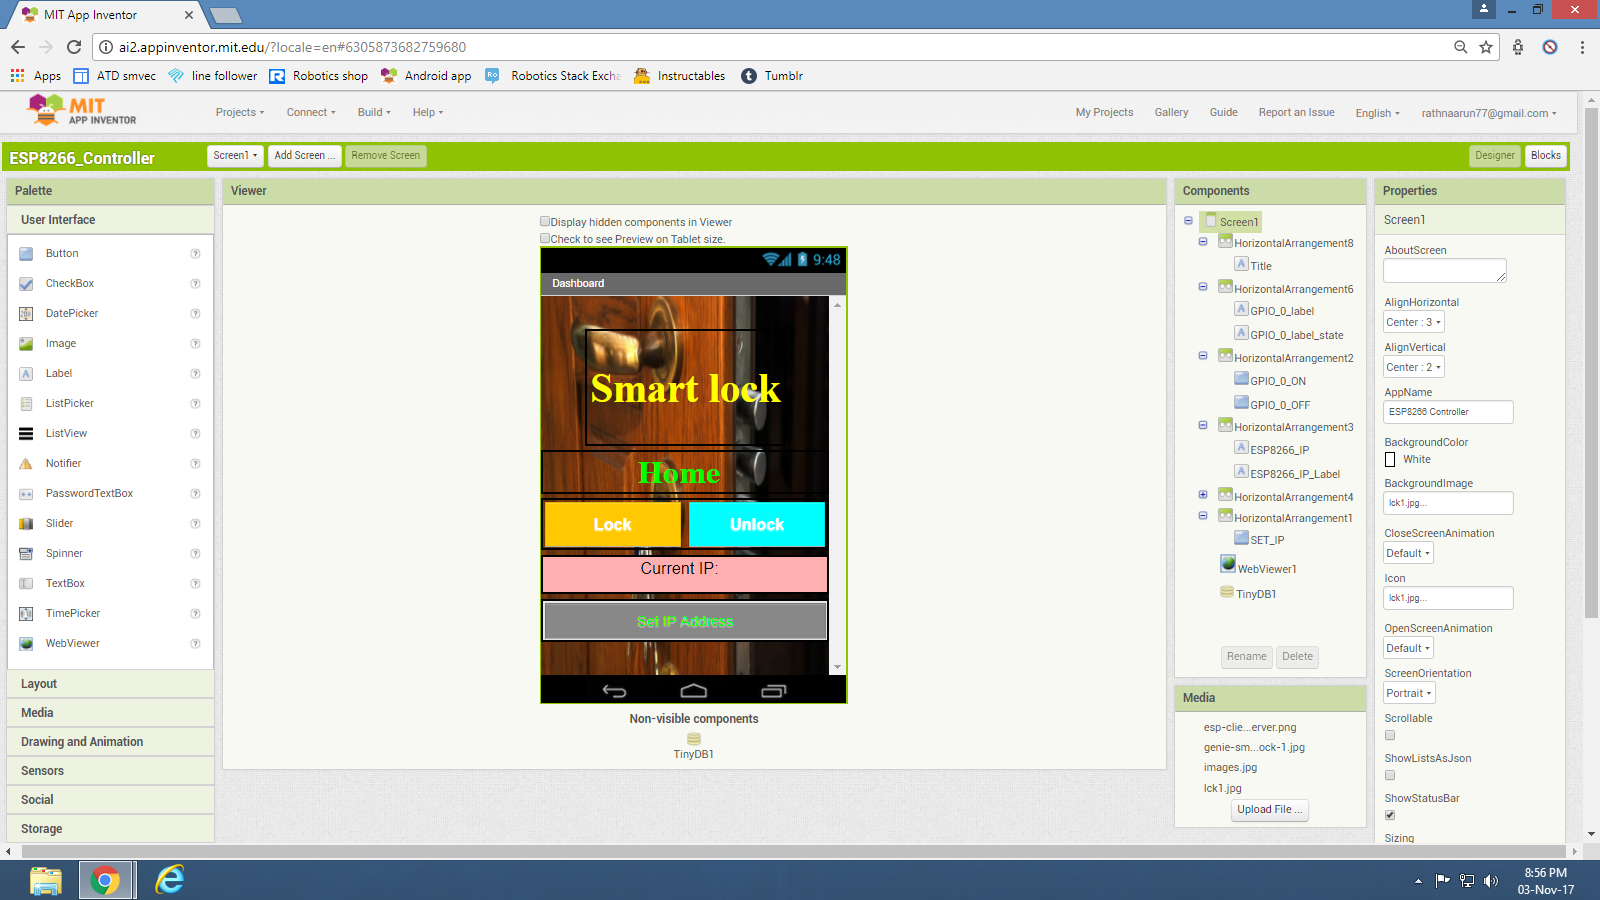The width and height of the screenshot is (1600, 900).
Task: Open the Chrome menu (three dots)
Action: click(1582, 47)
